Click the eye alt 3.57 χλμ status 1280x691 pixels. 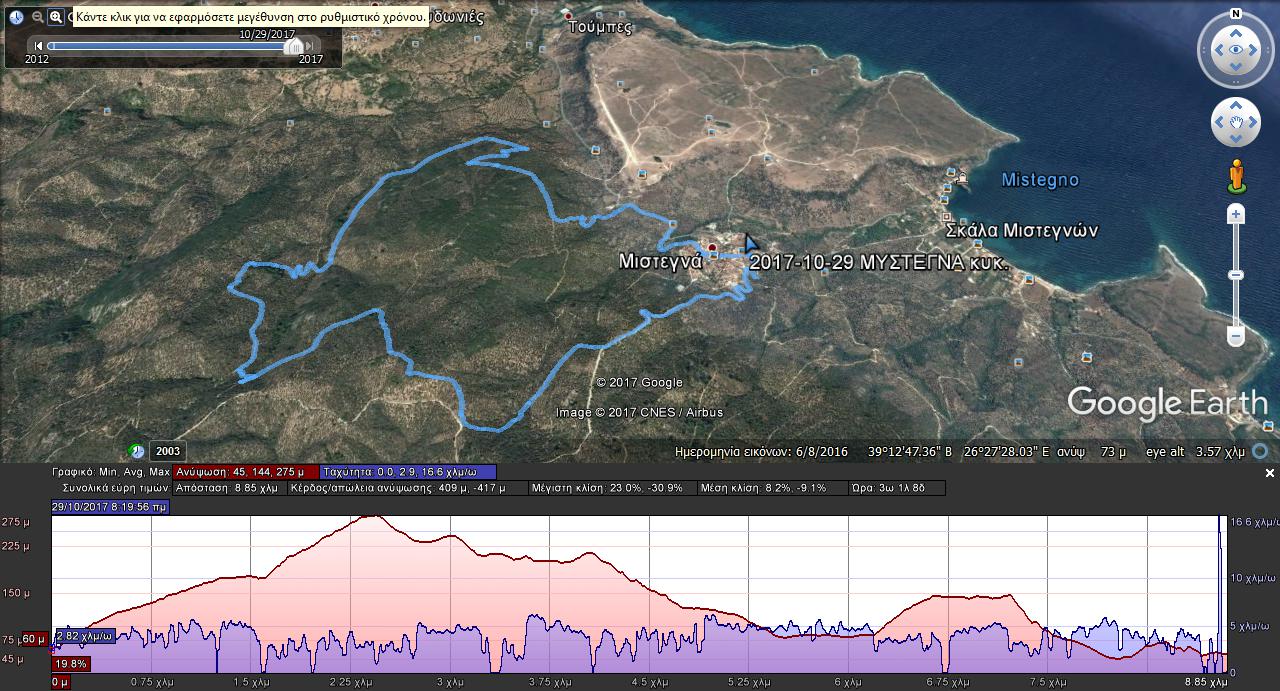click(x=1195, y=452)
